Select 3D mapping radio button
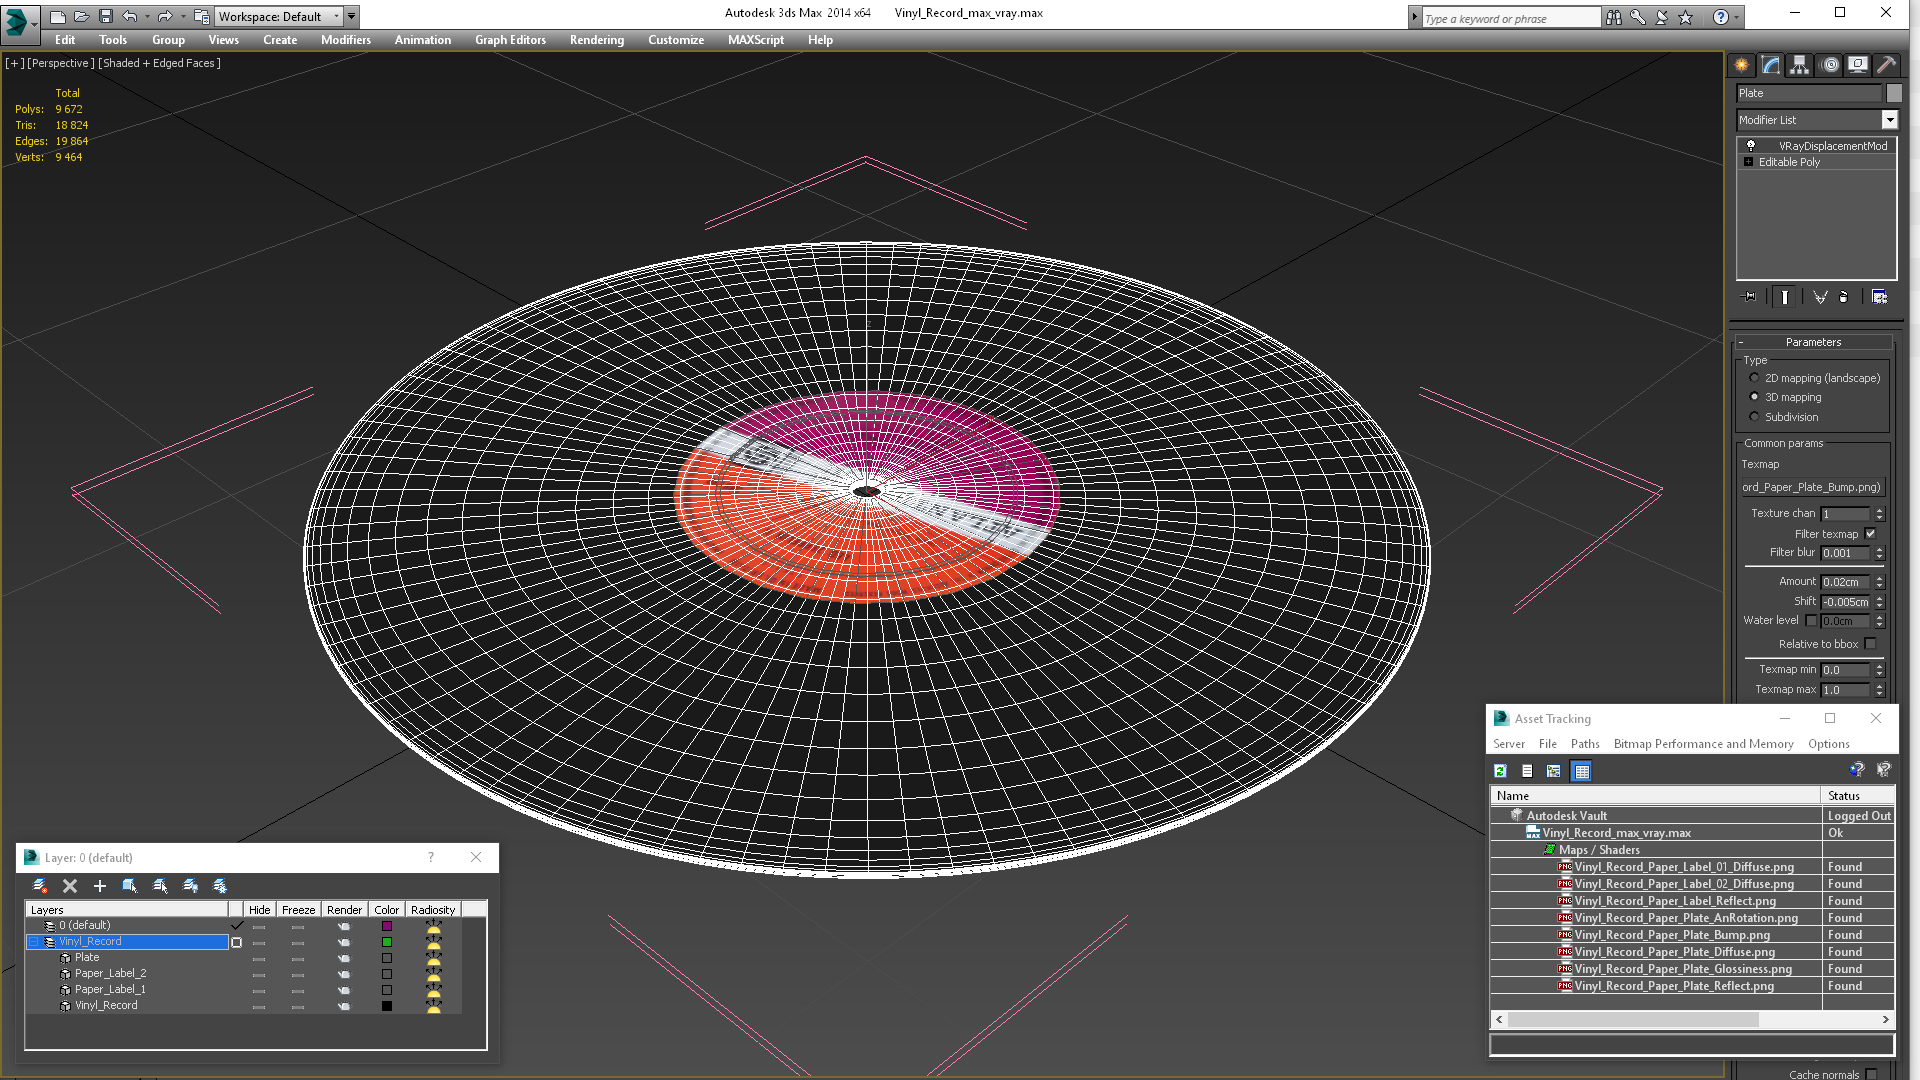Viewport: 1920px width, 1080px height. (x=1754, y=397)
